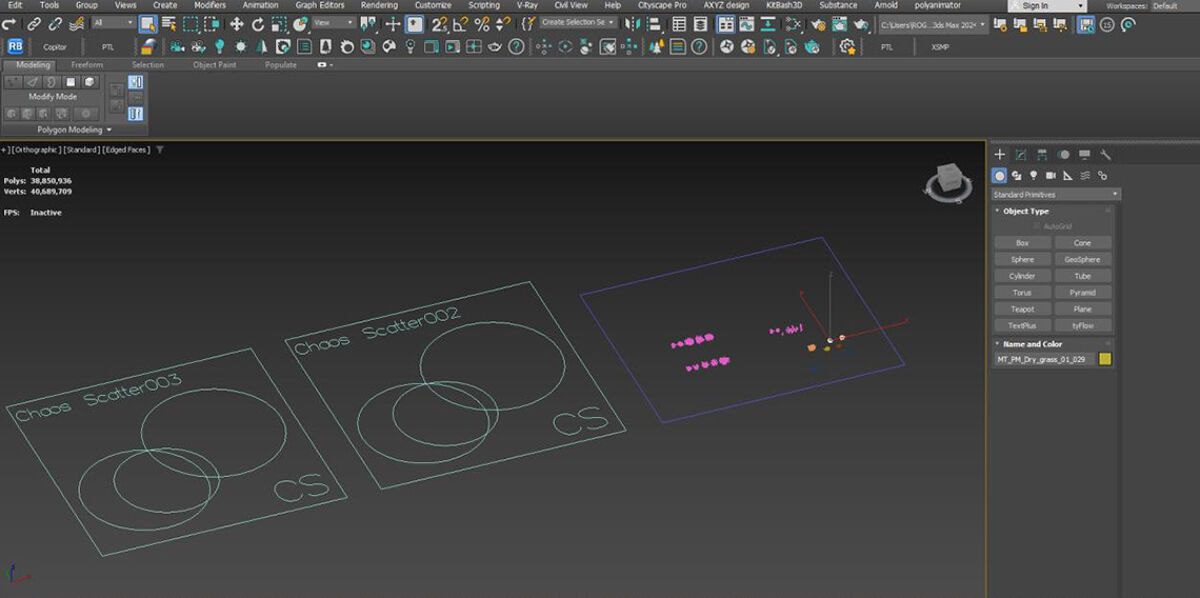1200x598 pixels.
Task: Toggle Spinner Snap
Action: pyautogui.click(x=502, y=23)
